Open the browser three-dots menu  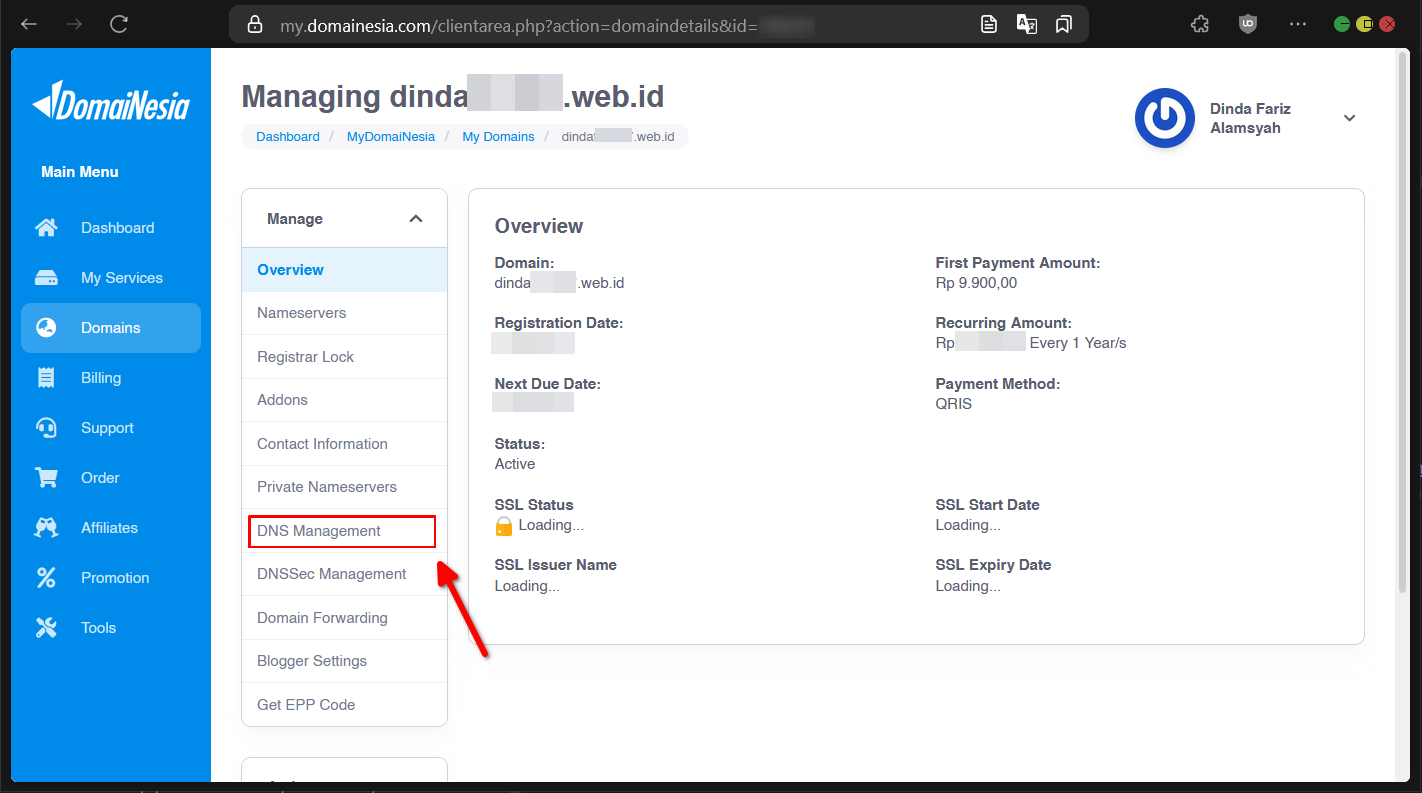(x=1297, y=24)
